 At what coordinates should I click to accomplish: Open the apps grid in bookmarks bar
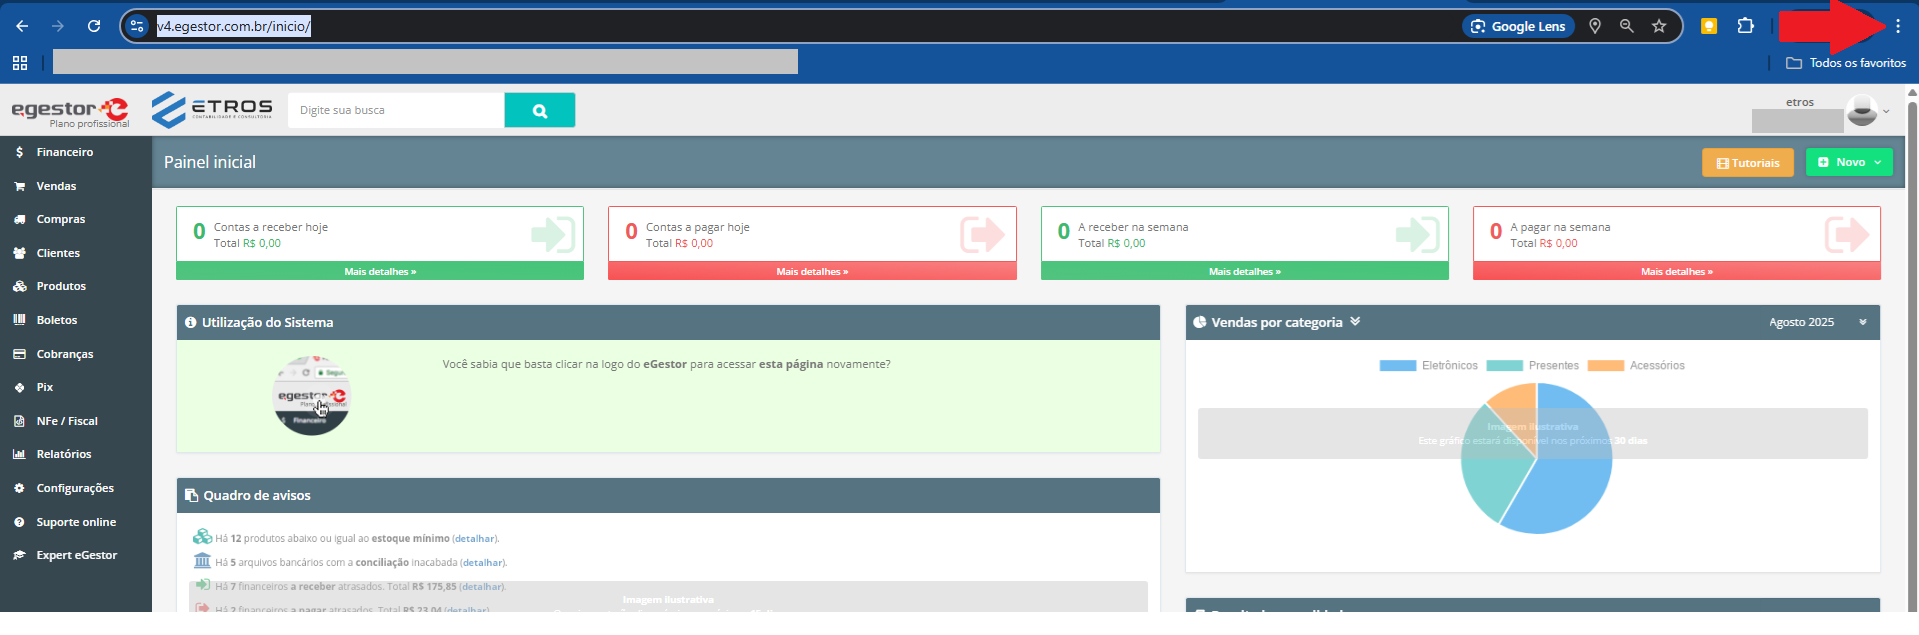[20, 63]
